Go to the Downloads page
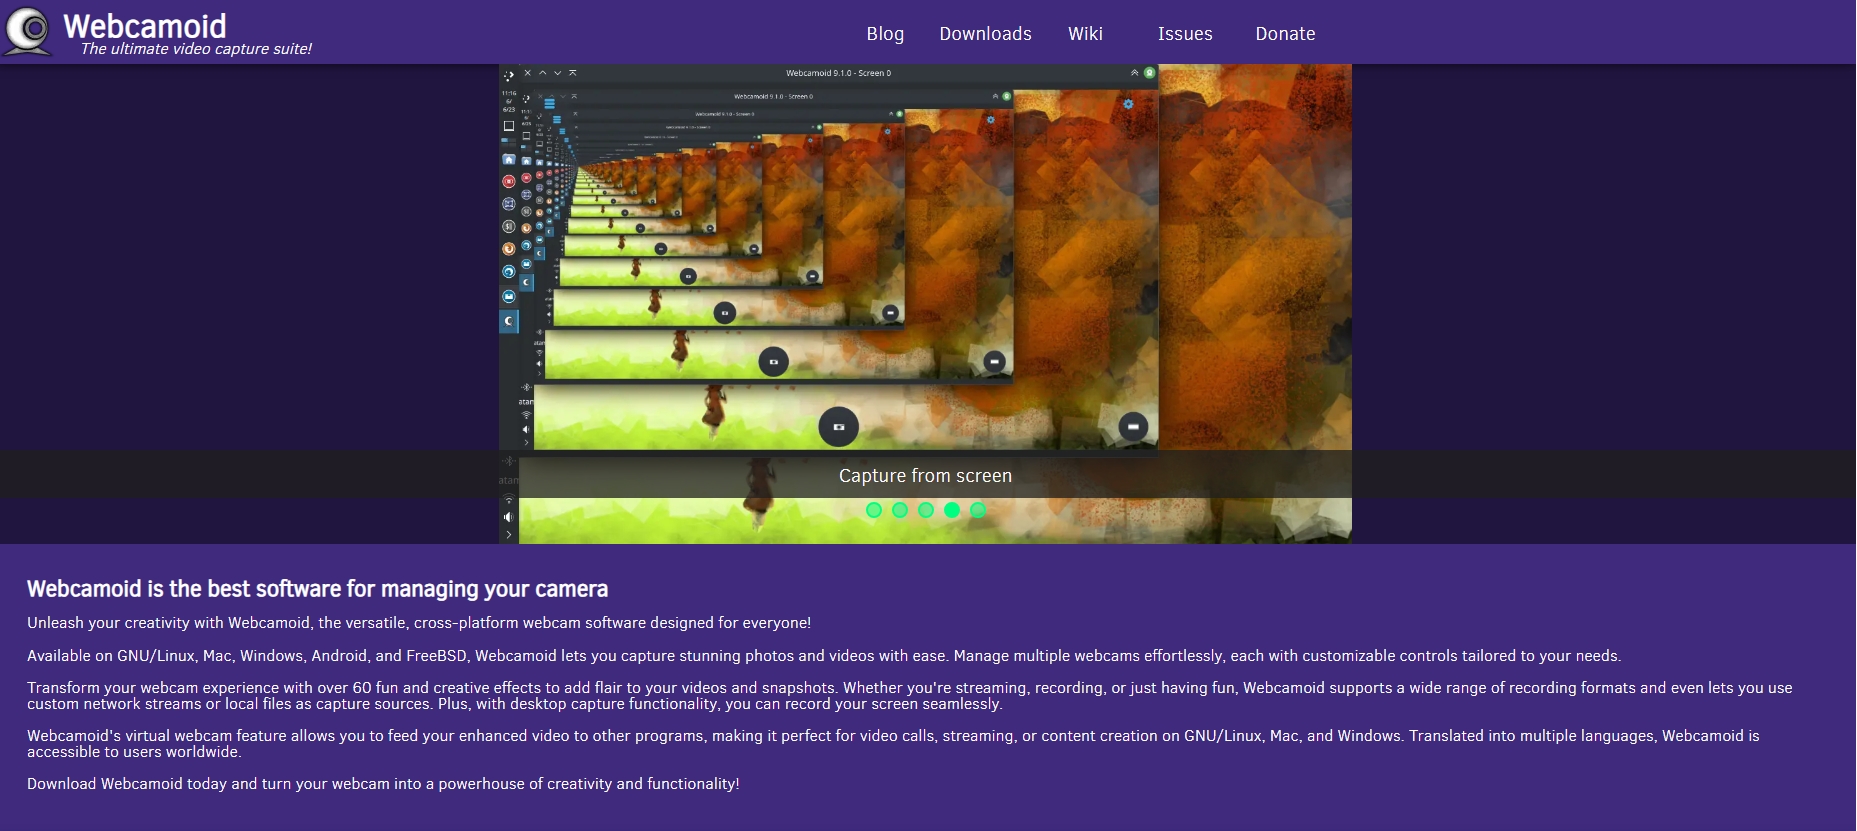 pyautogui.click(x=985, y=33)
